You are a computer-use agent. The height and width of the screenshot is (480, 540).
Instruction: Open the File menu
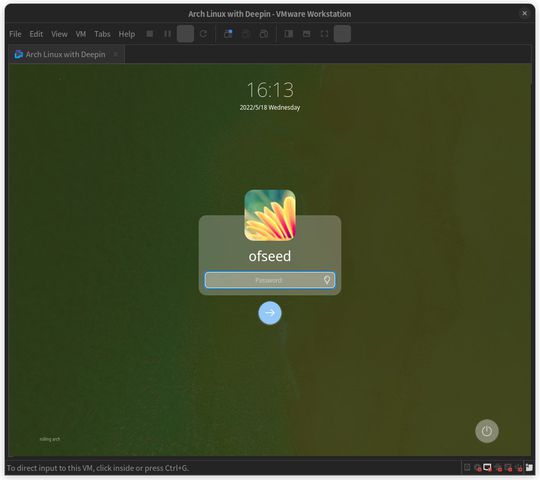[x=15, y=34]
